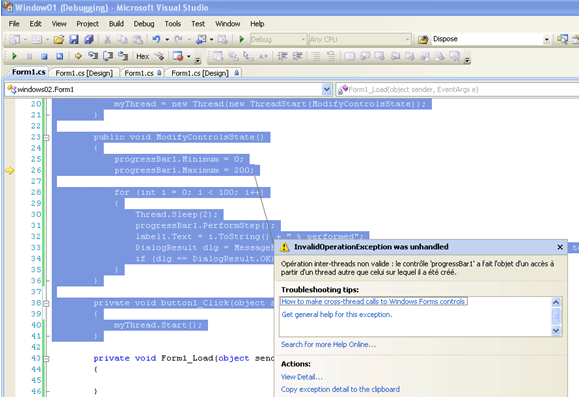Open the Build menu

tap(116, 24)
